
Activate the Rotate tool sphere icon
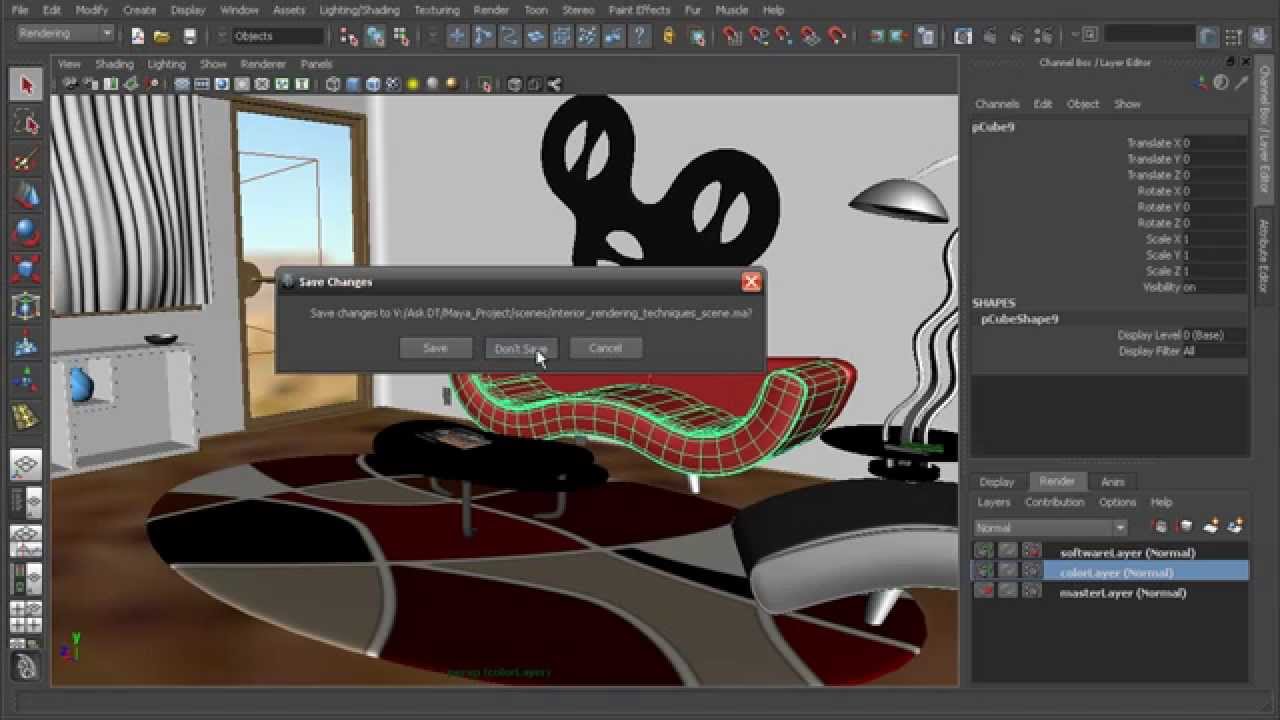pyautogui.click(x=26, y=232)
